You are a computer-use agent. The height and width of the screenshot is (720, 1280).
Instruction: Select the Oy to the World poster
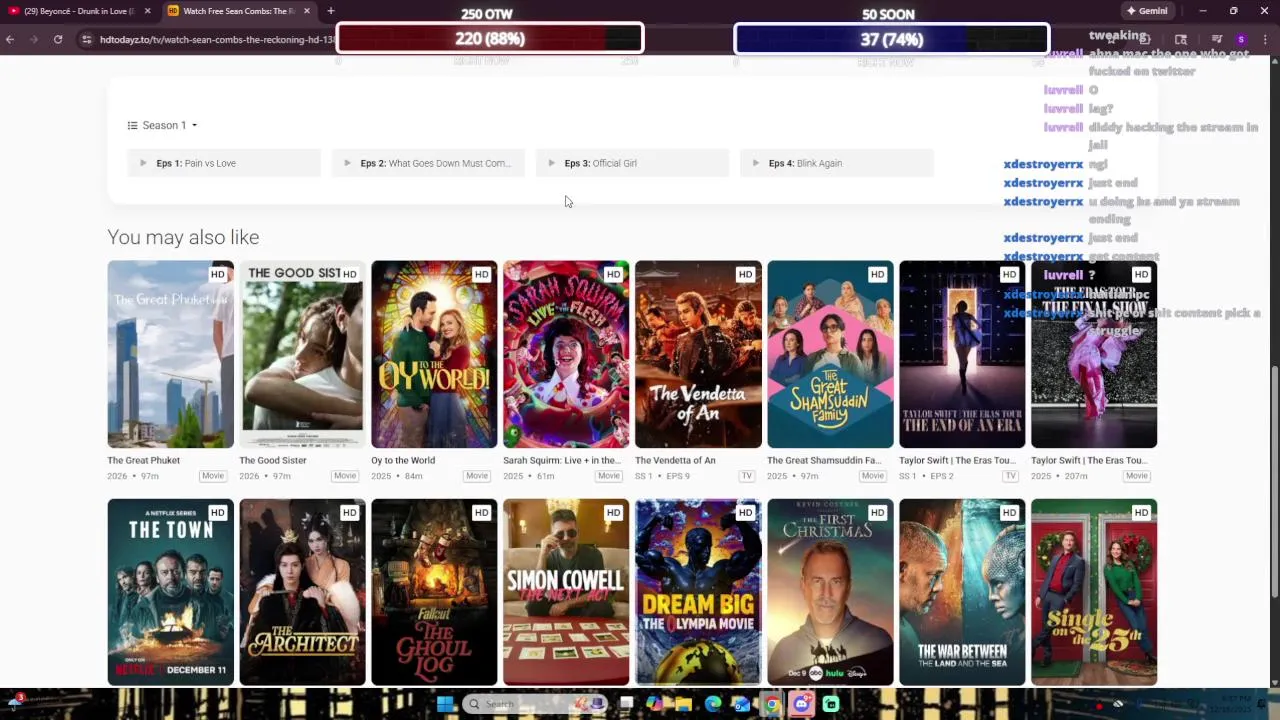434,354
